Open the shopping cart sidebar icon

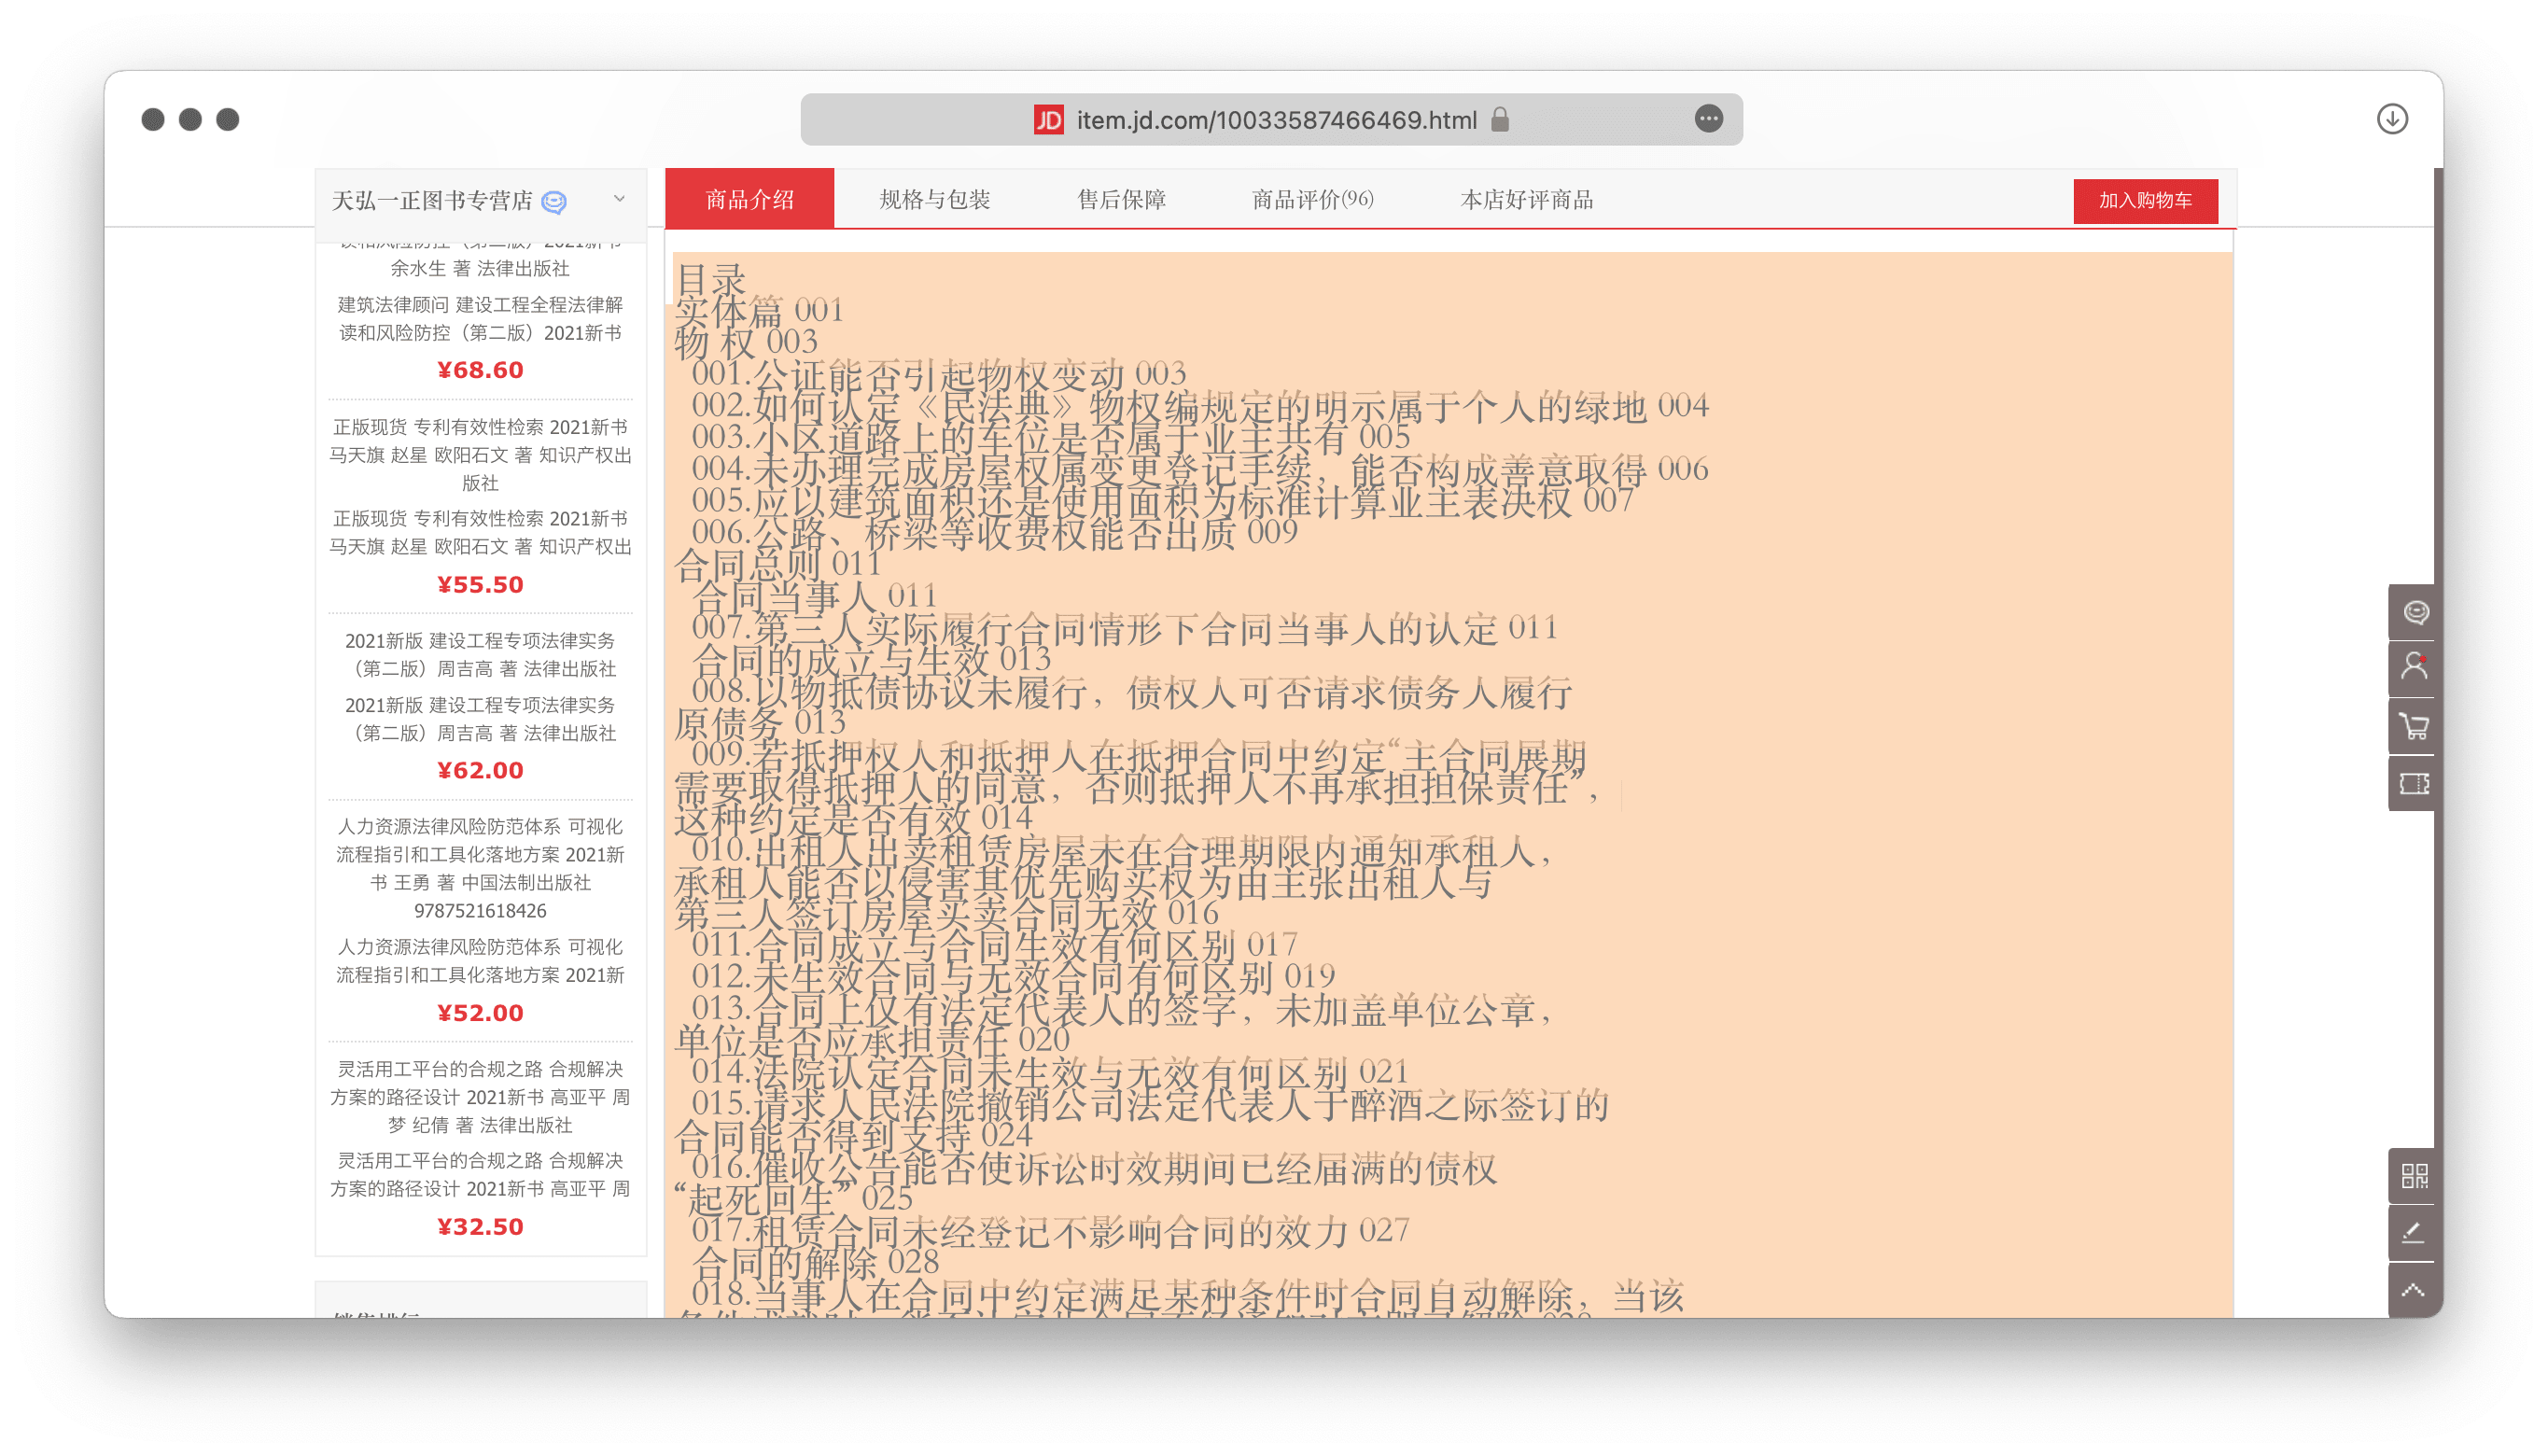(x=2415, y=726)
